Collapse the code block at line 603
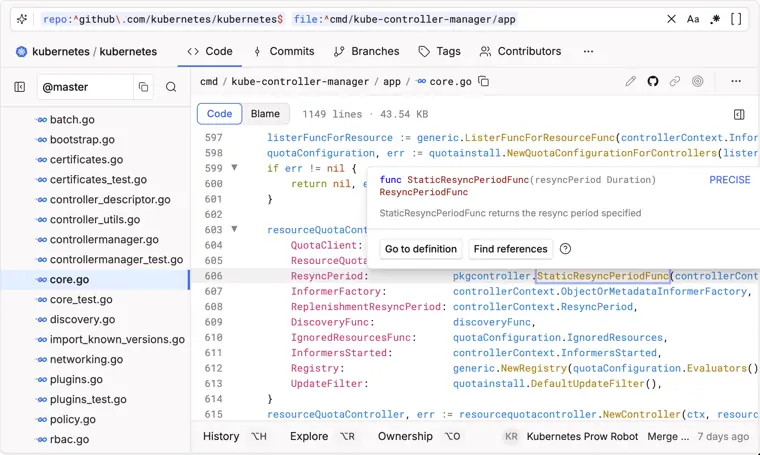Viewport: 760px width, 455px height. [234, 229]
